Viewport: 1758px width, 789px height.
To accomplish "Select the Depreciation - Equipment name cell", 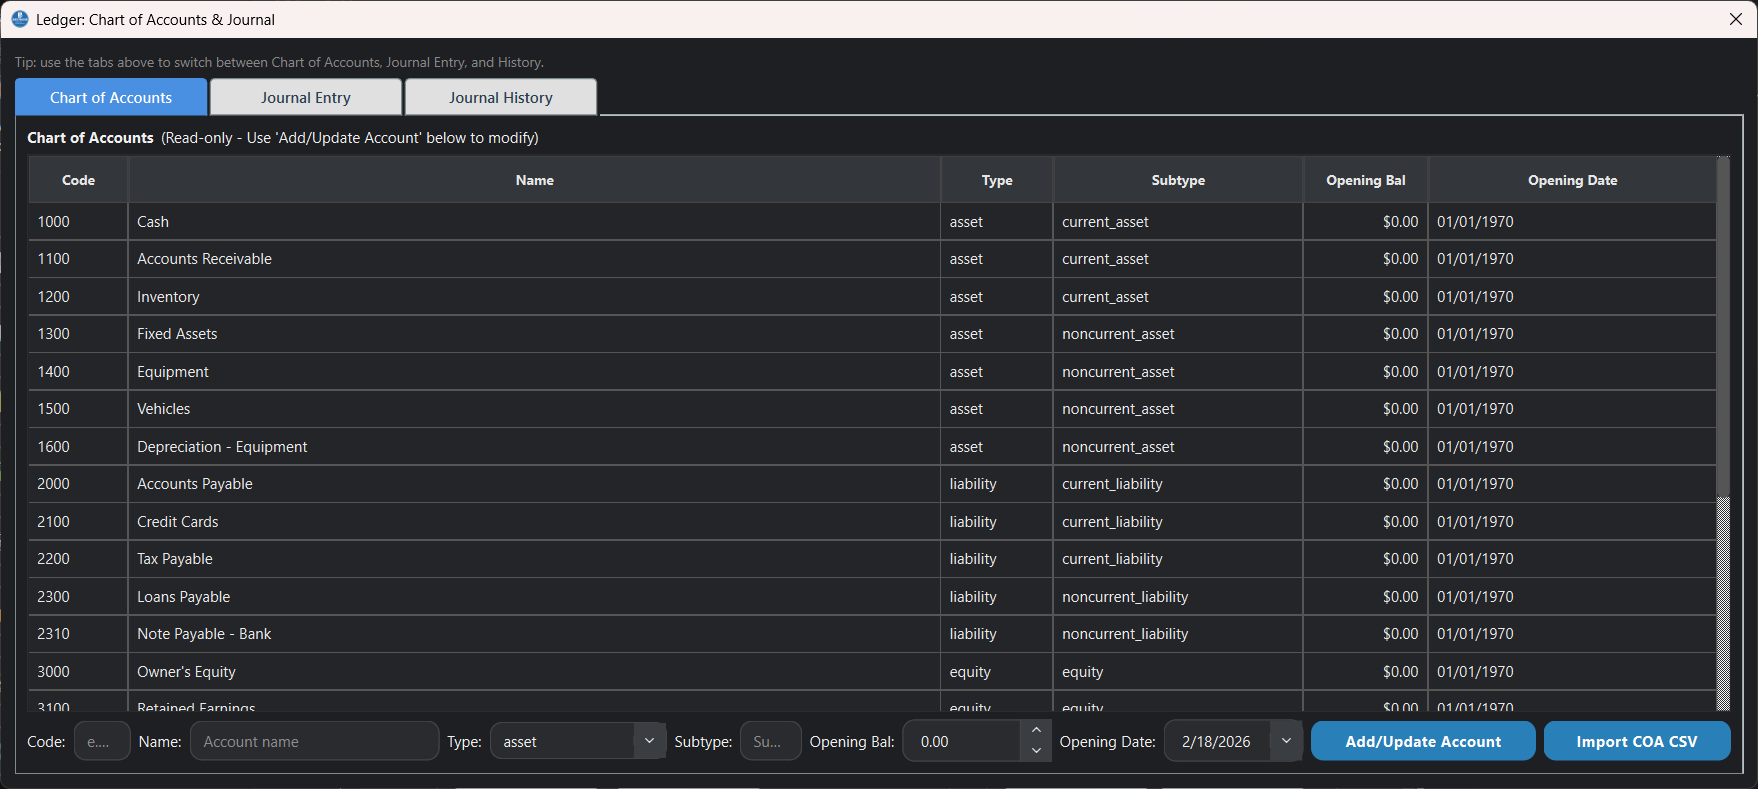I will point(534,446).
